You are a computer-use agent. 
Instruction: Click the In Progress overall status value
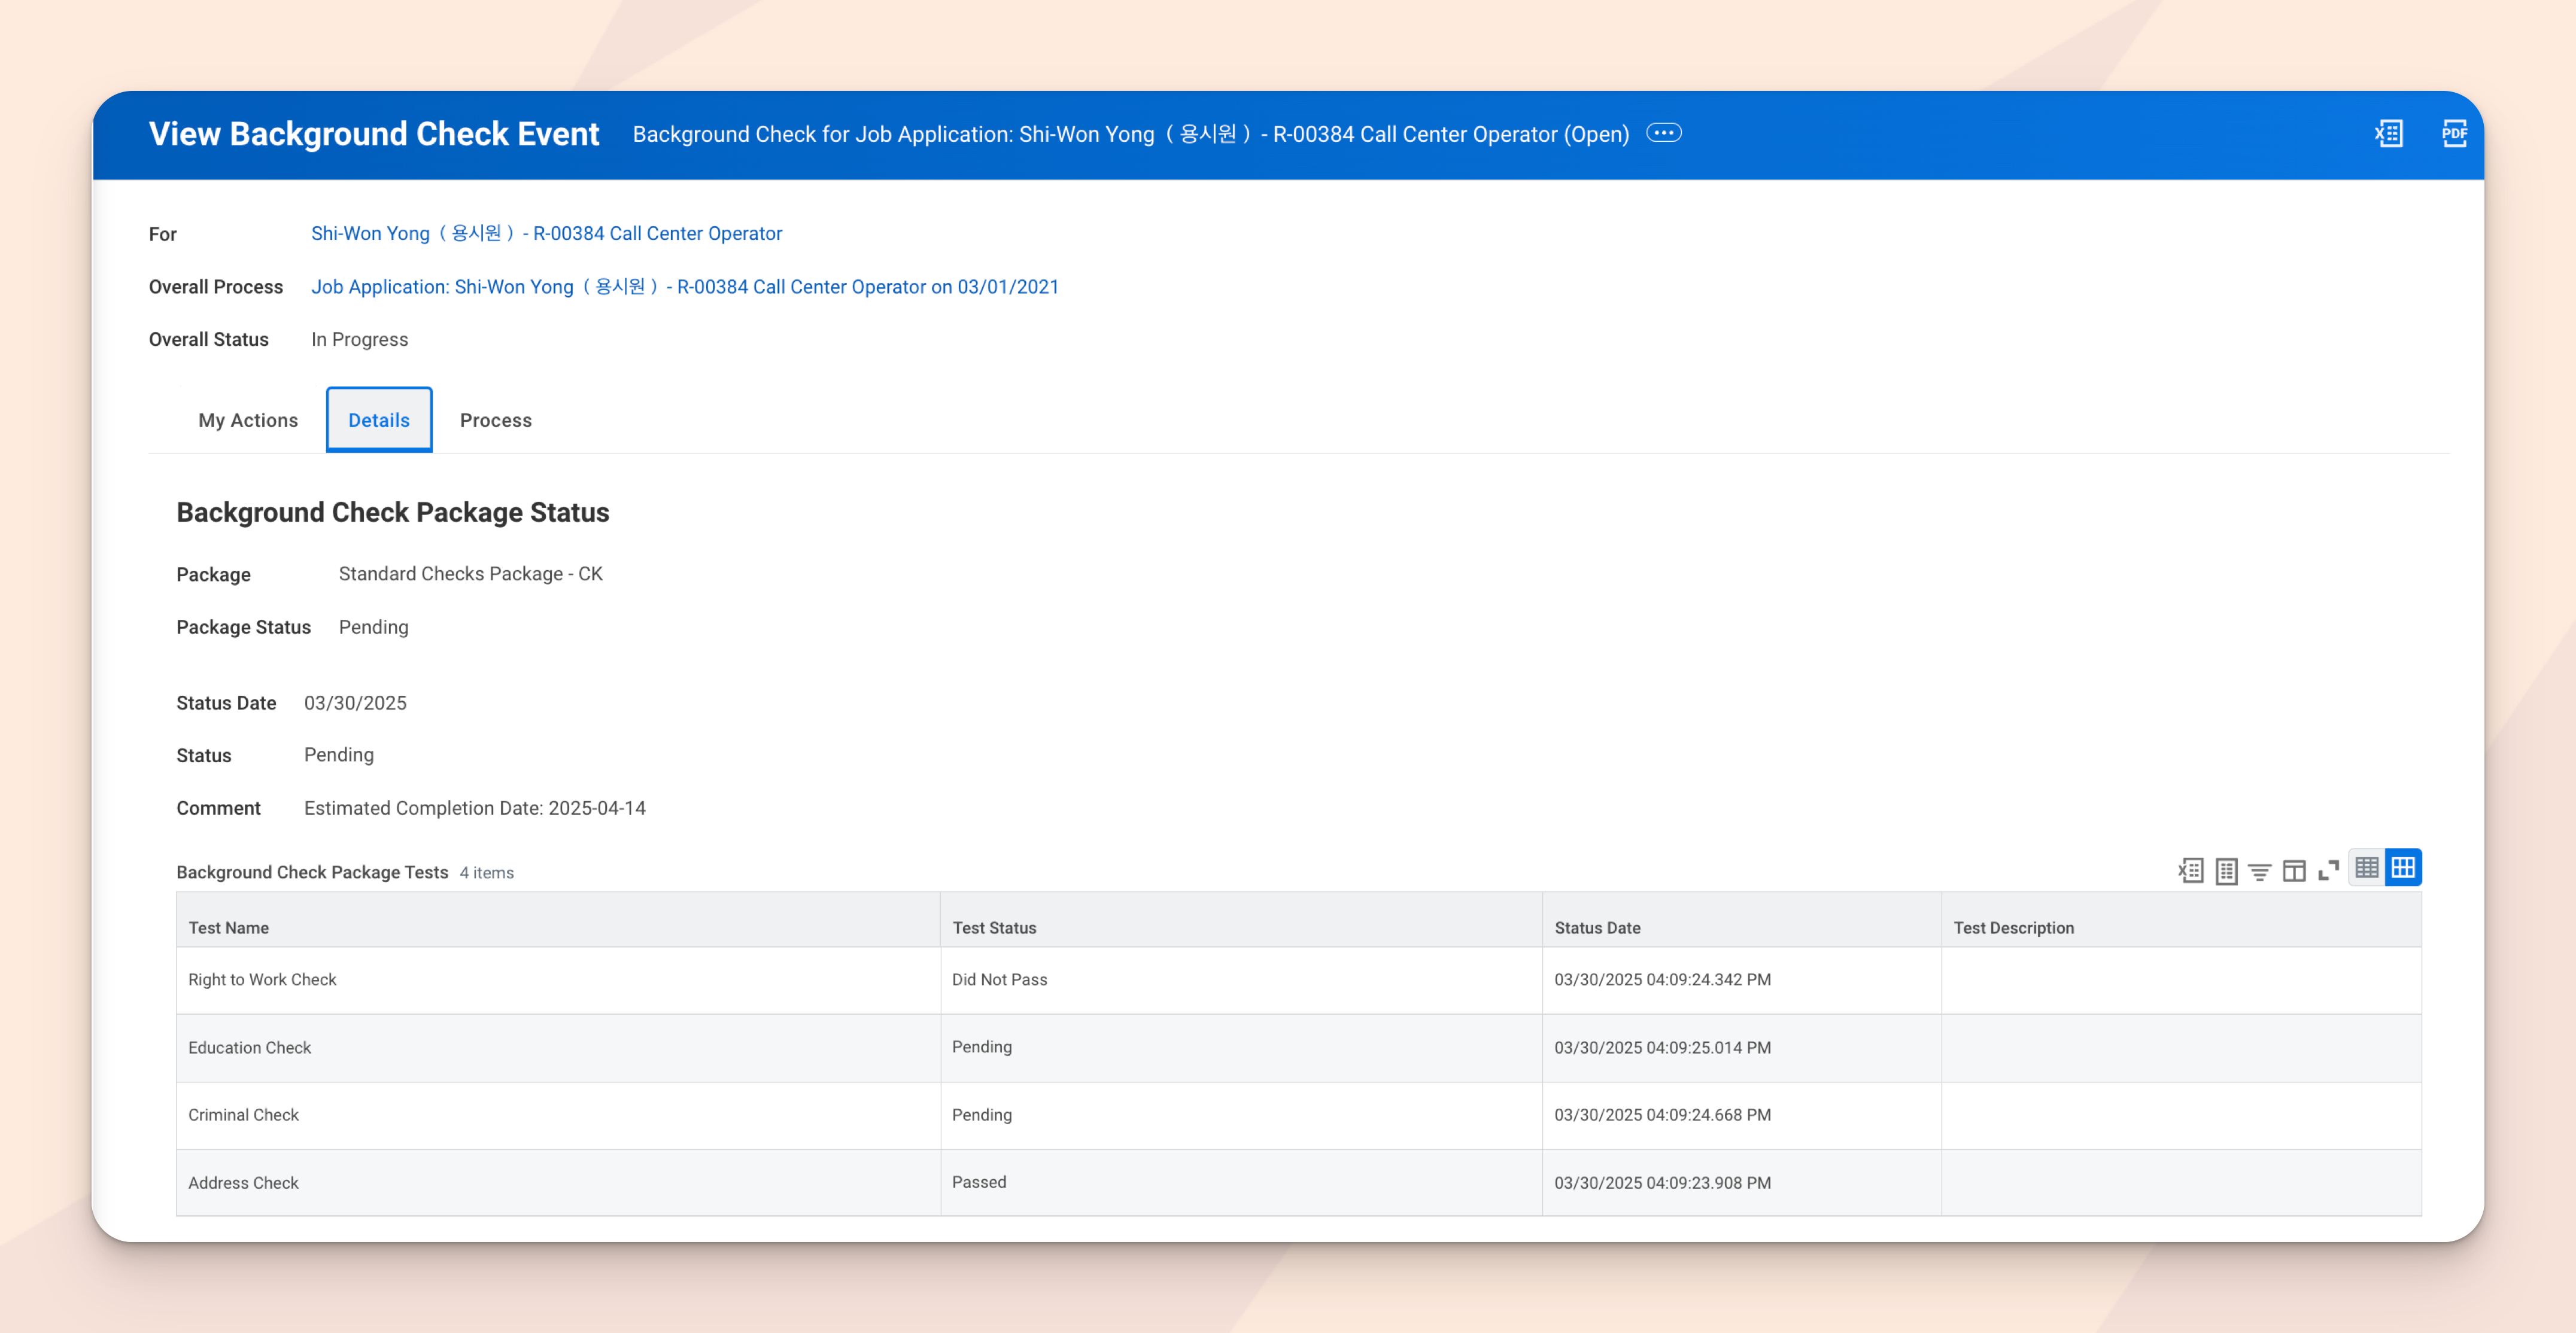tap(360, 340)
